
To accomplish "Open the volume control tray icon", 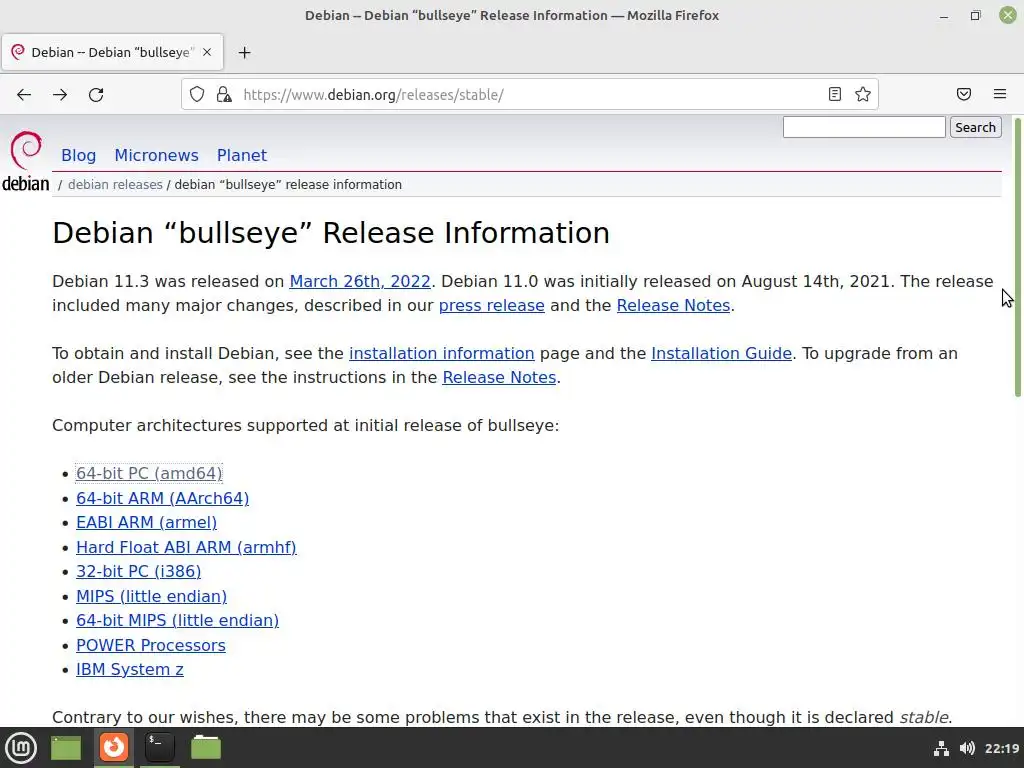I will (x=967, y=748).
